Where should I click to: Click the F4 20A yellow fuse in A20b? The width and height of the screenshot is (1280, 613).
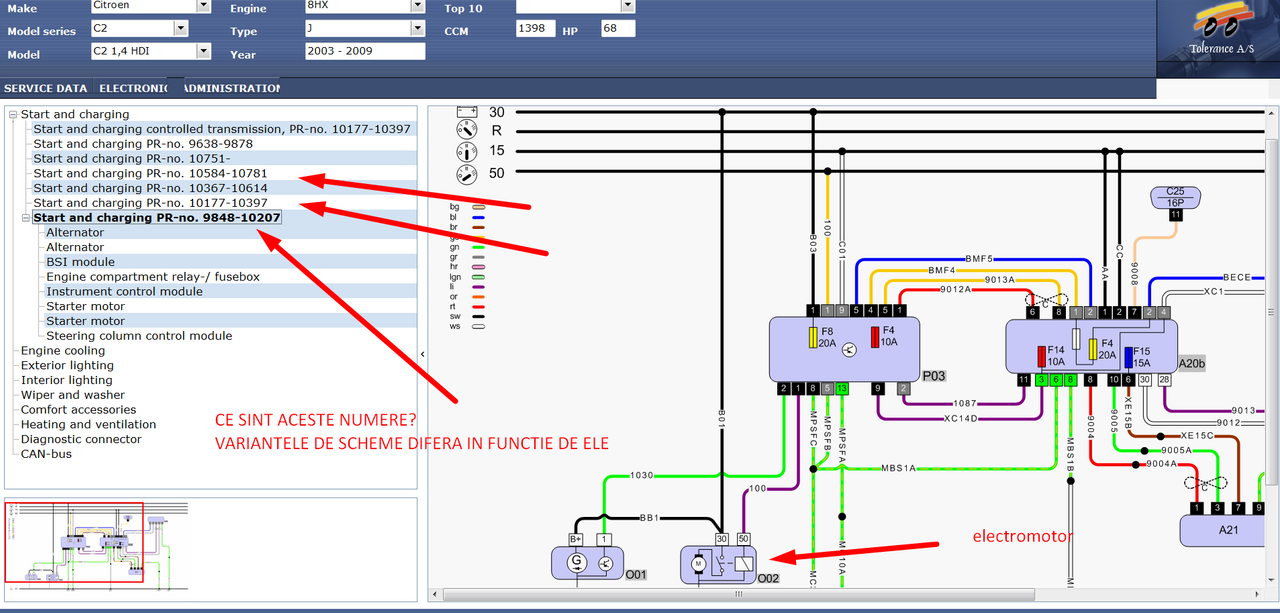(x=1093, y=350)
